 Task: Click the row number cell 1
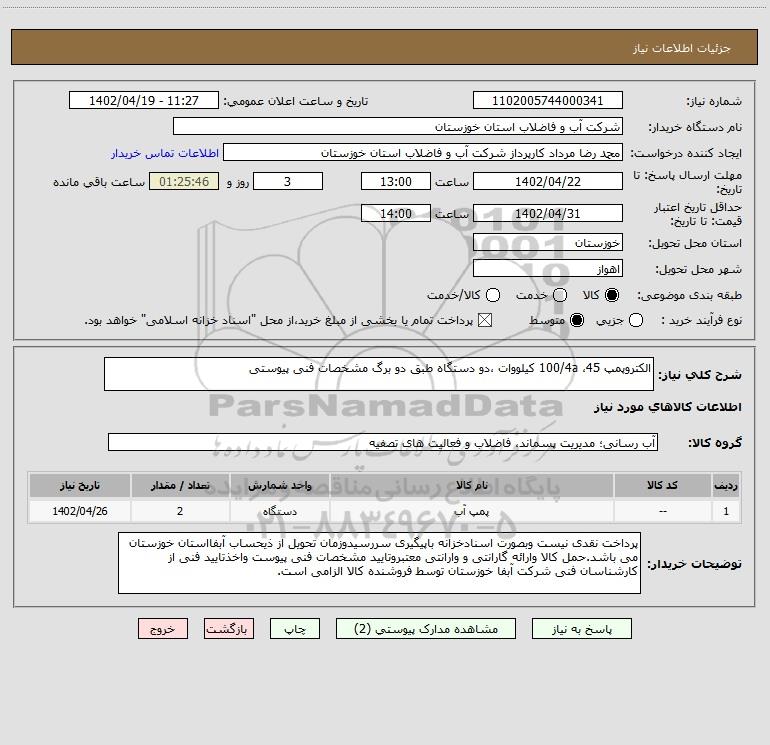click(x=726, y=511)
